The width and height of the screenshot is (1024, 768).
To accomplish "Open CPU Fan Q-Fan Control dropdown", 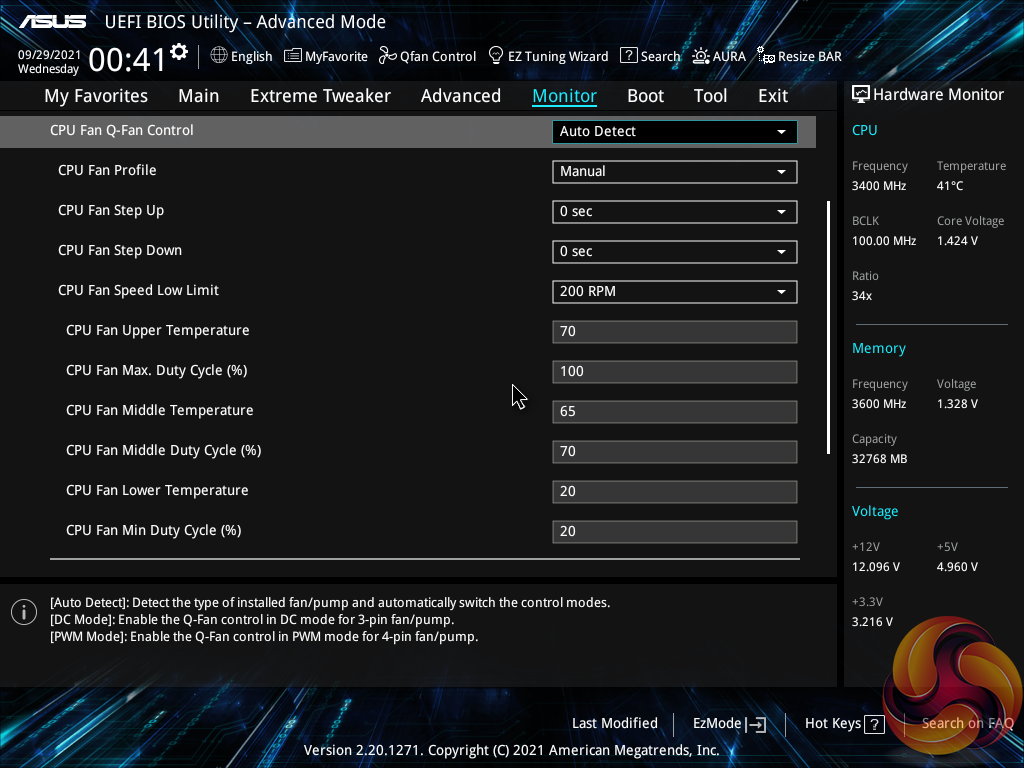I will [x=675, y=131].
